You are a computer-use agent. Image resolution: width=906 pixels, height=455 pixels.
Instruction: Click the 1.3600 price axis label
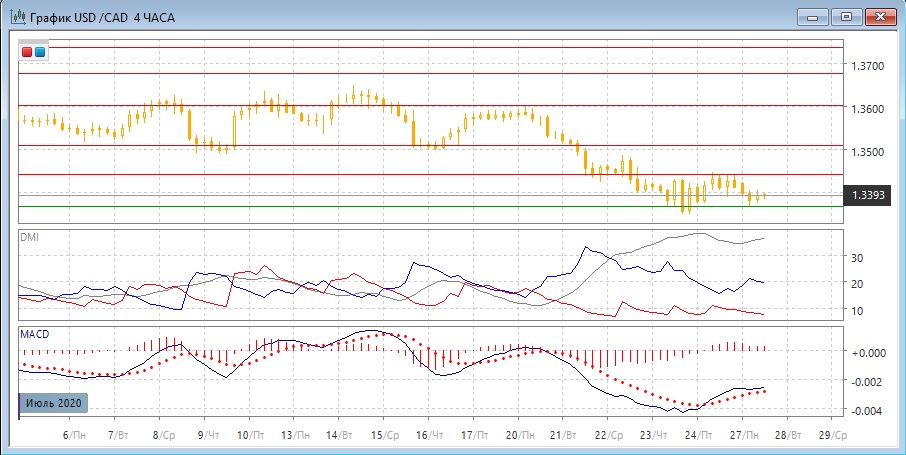[868, 109]
